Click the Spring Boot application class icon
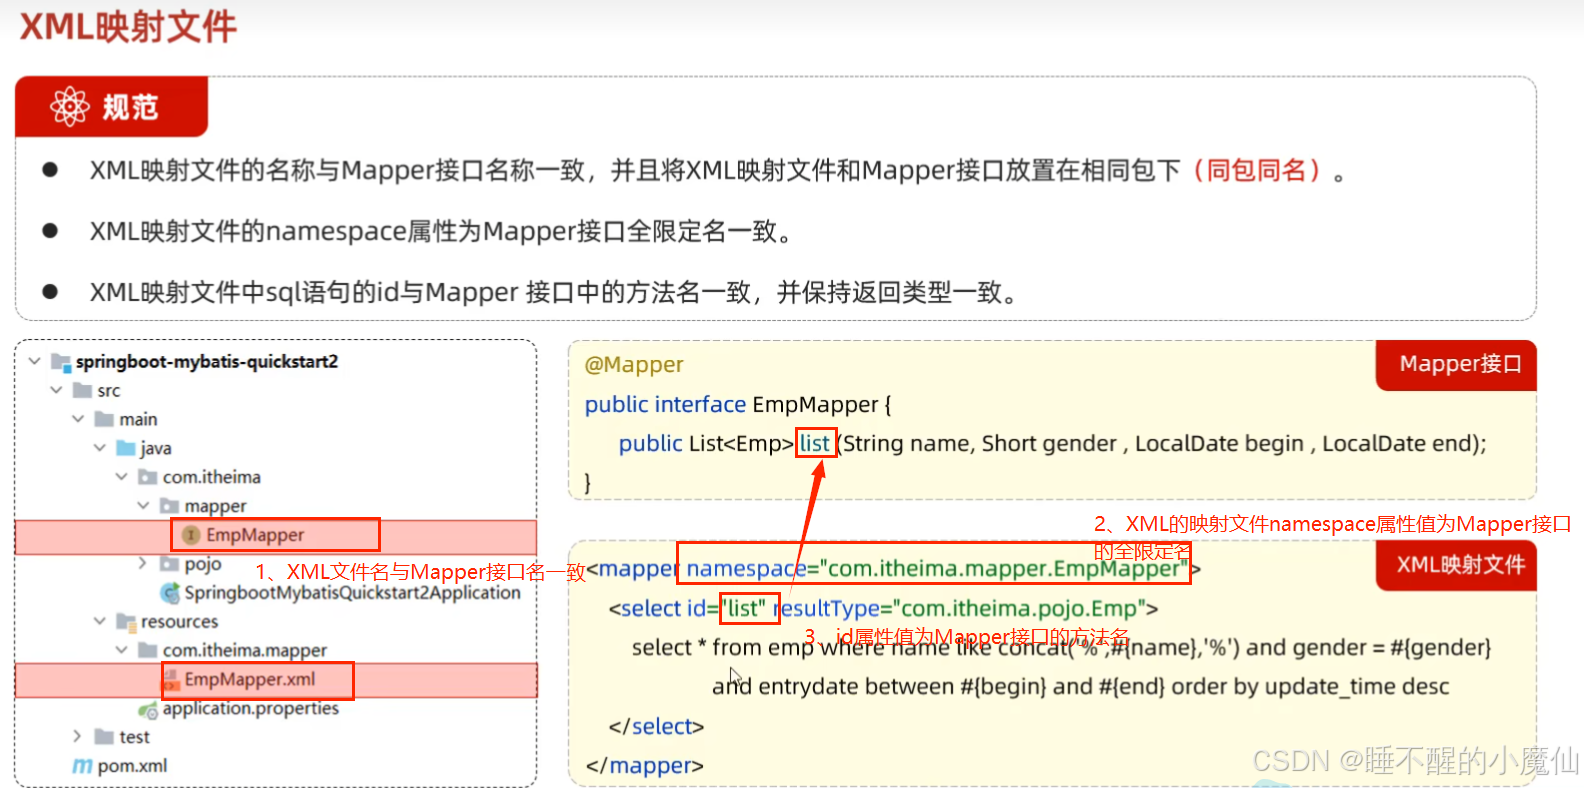 click(x=170, y=593)
